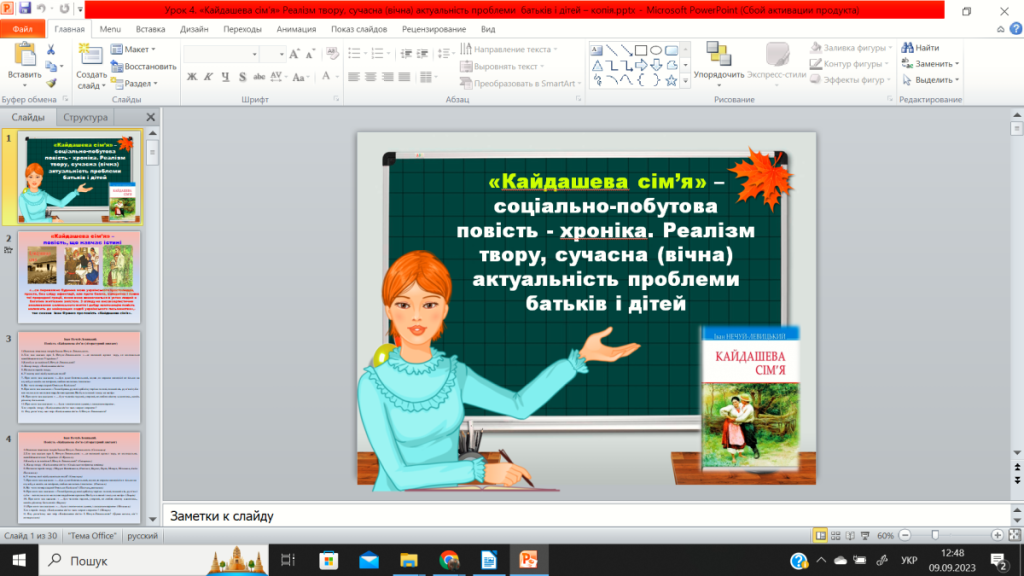Switch to Slide Sorter view in status bar
The height and width of the screenshot is (576, 1024).
836,535
